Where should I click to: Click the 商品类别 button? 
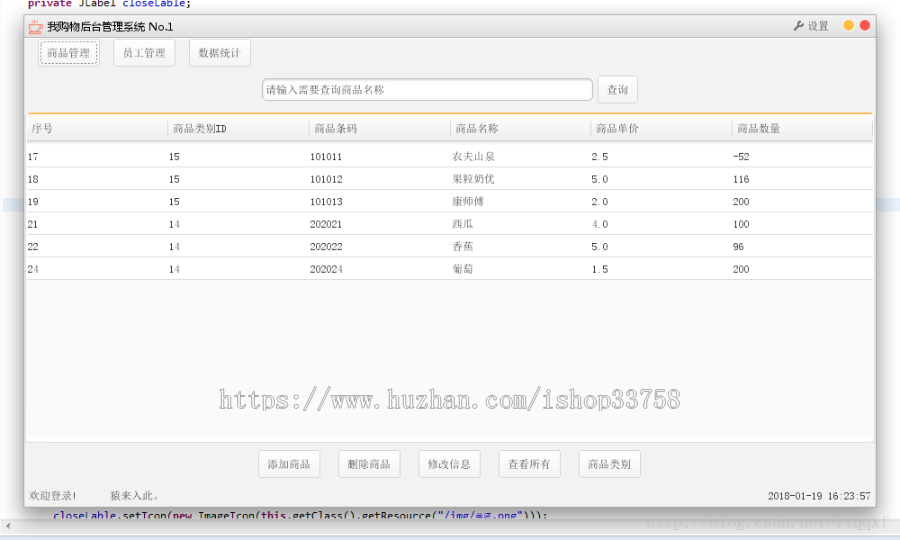[x=610, y=464]
